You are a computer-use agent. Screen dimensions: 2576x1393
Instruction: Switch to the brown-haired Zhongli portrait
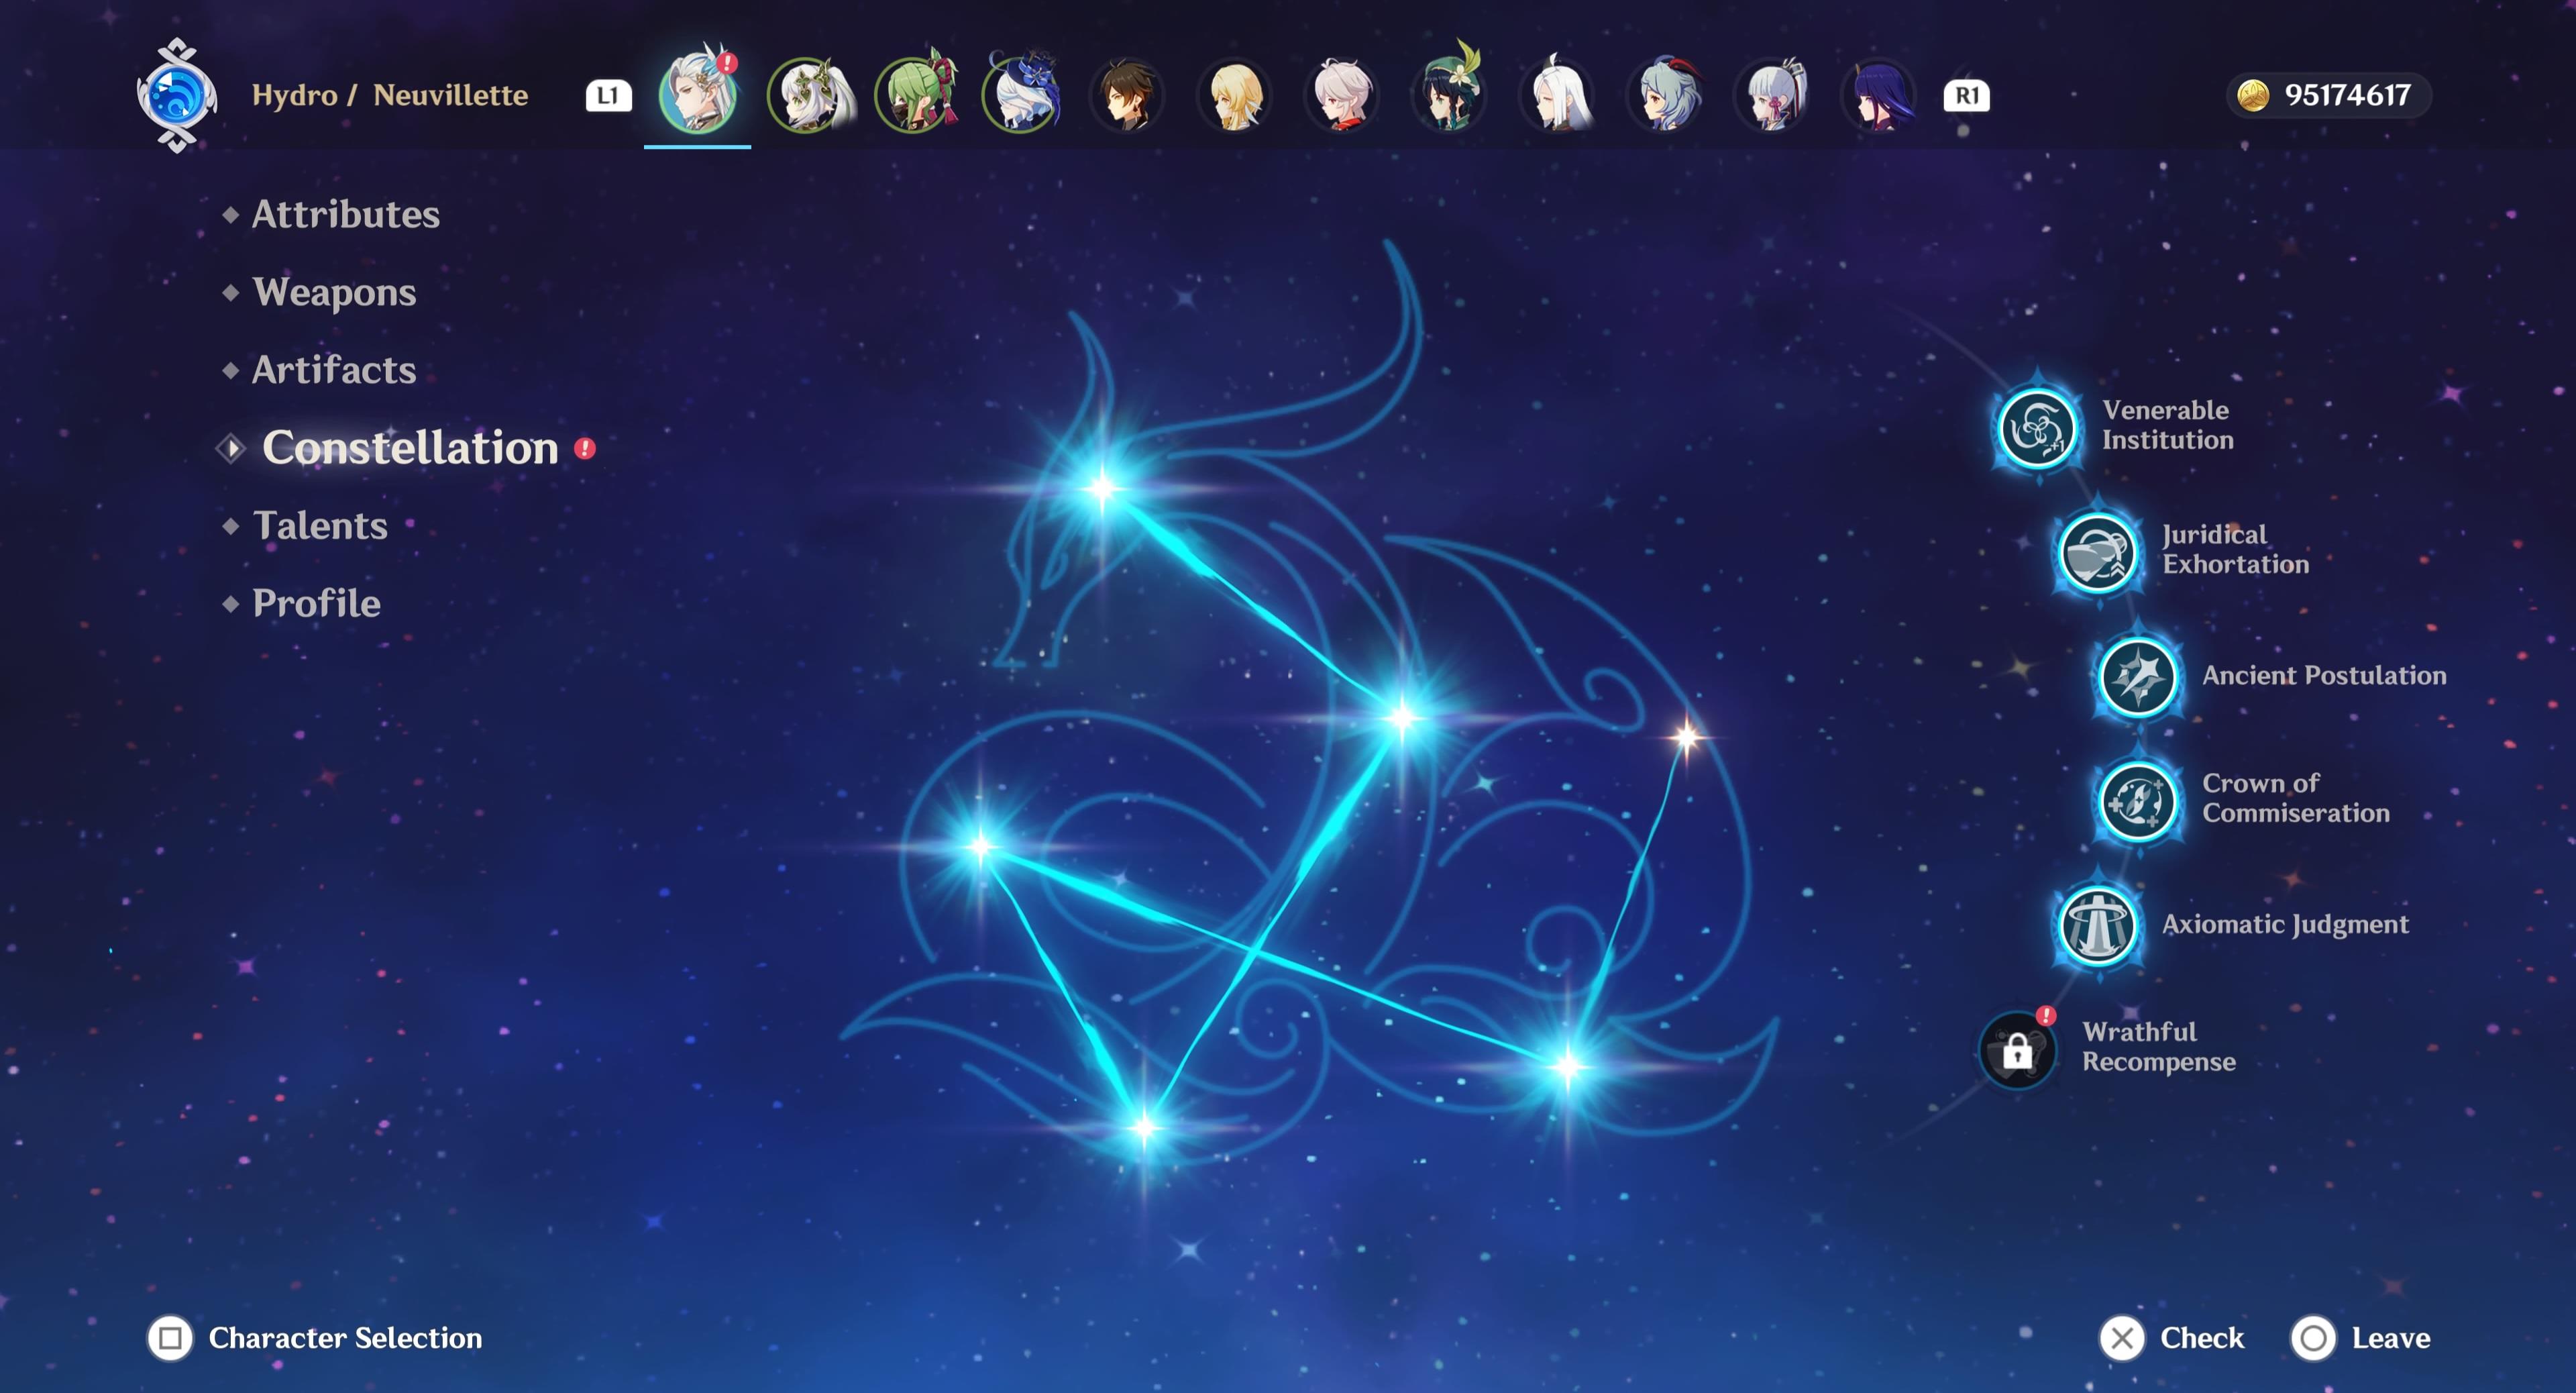tap(1128, 96)
